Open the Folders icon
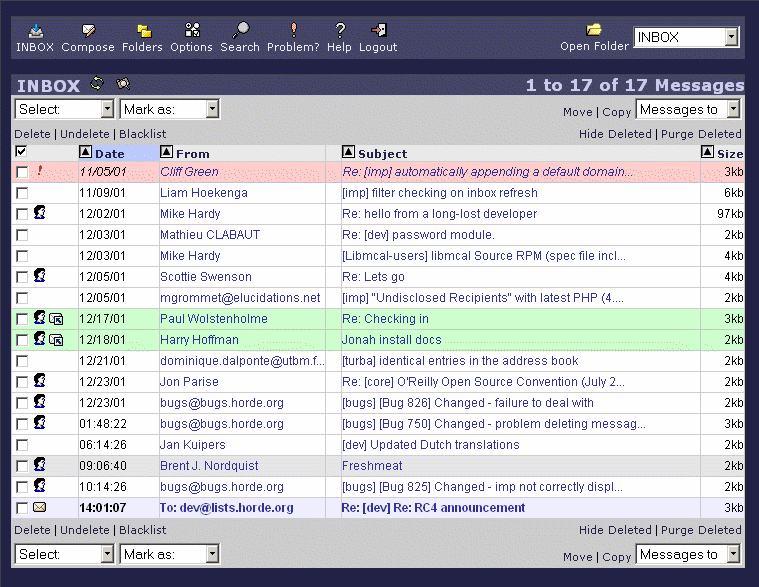The image size is (759, 587). (x=144, y=30)
